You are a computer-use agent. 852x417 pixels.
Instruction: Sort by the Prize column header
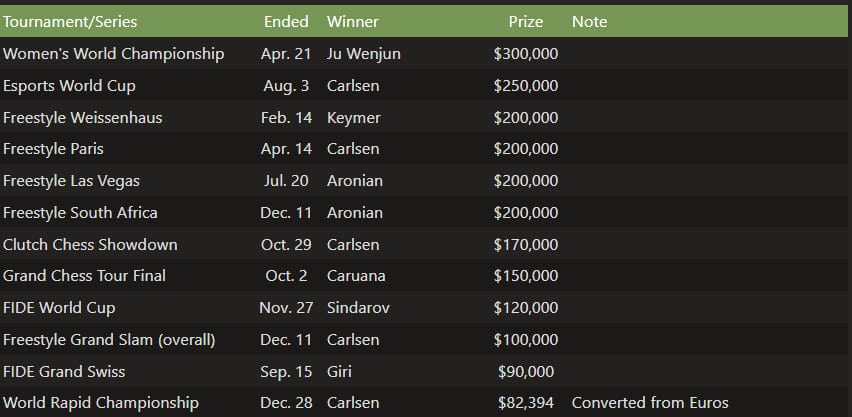click(526, 21)
